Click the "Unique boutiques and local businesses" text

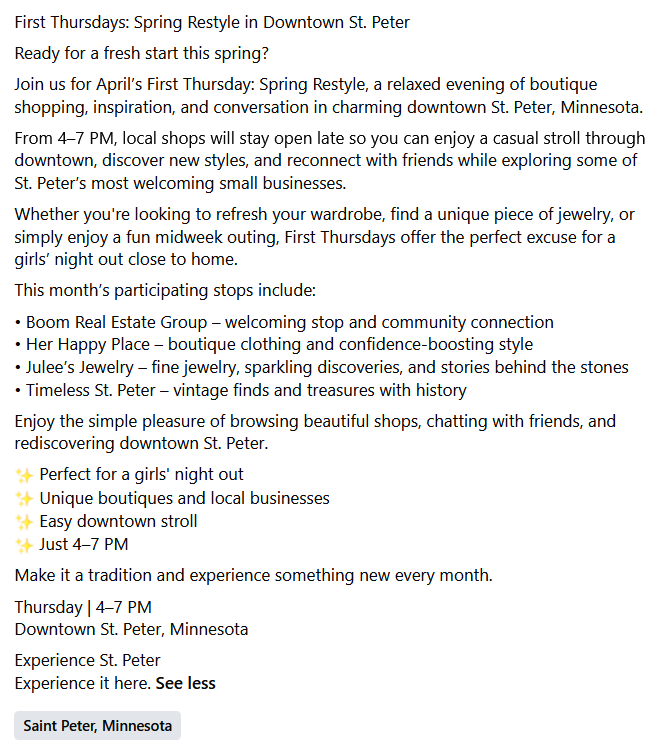[184, 498]
